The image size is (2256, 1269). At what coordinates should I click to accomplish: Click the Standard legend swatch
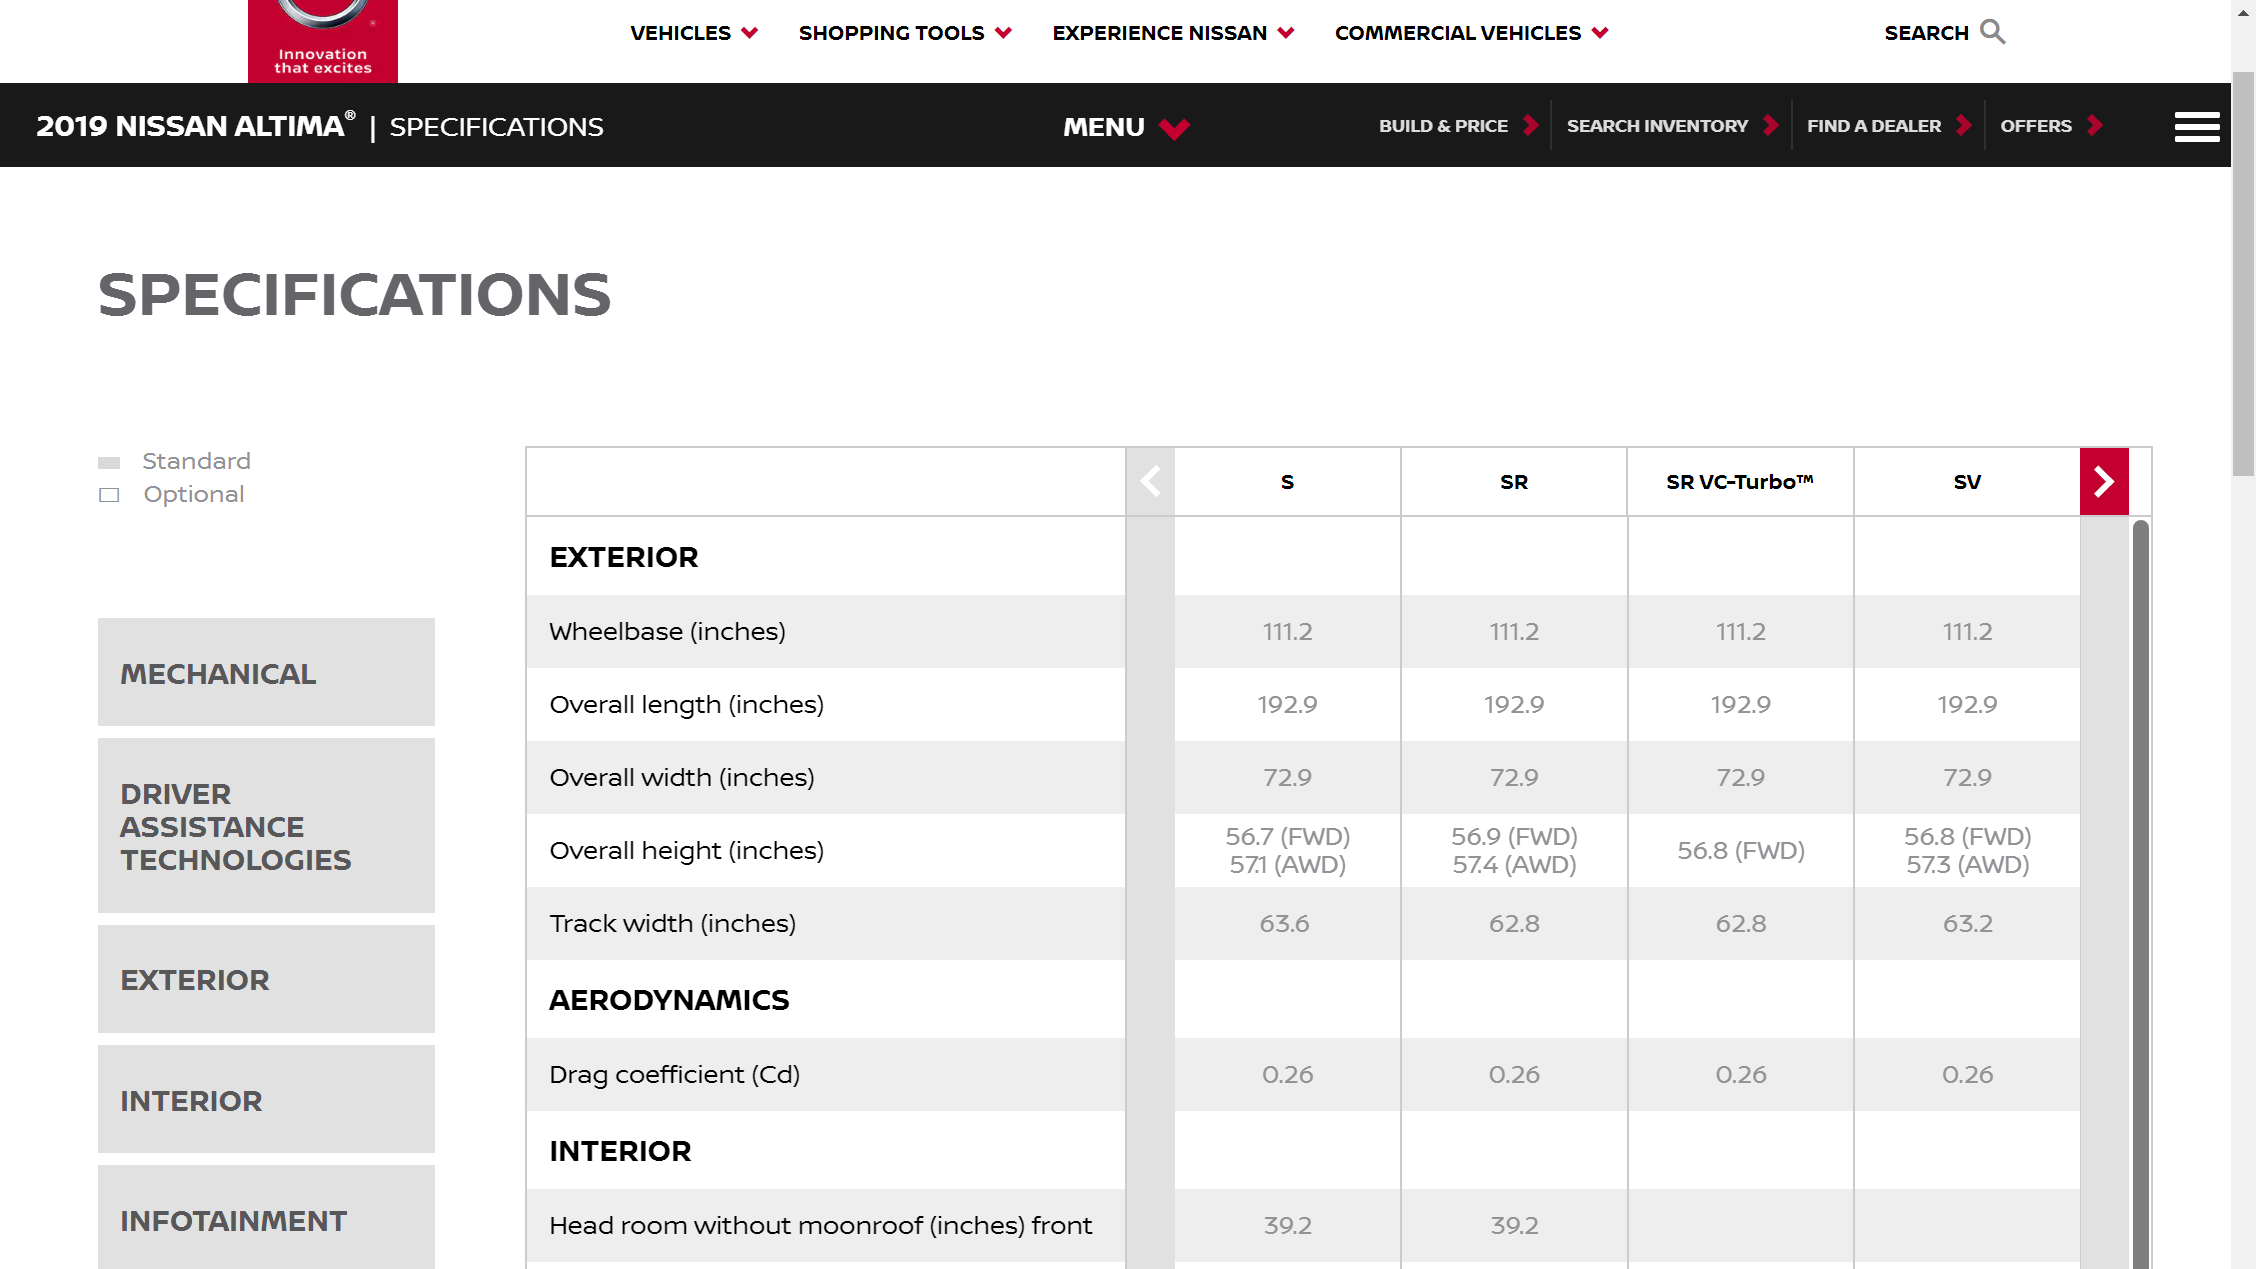(x=109, y=462)
